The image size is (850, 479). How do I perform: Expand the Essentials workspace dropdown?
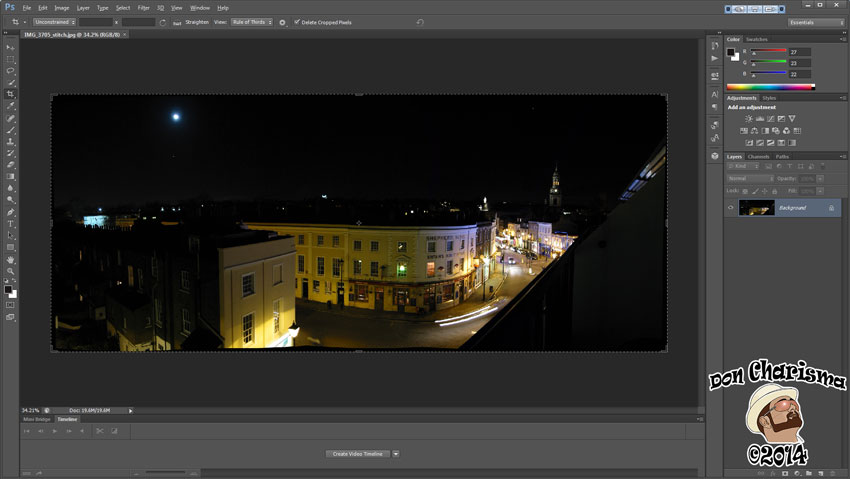814,22
